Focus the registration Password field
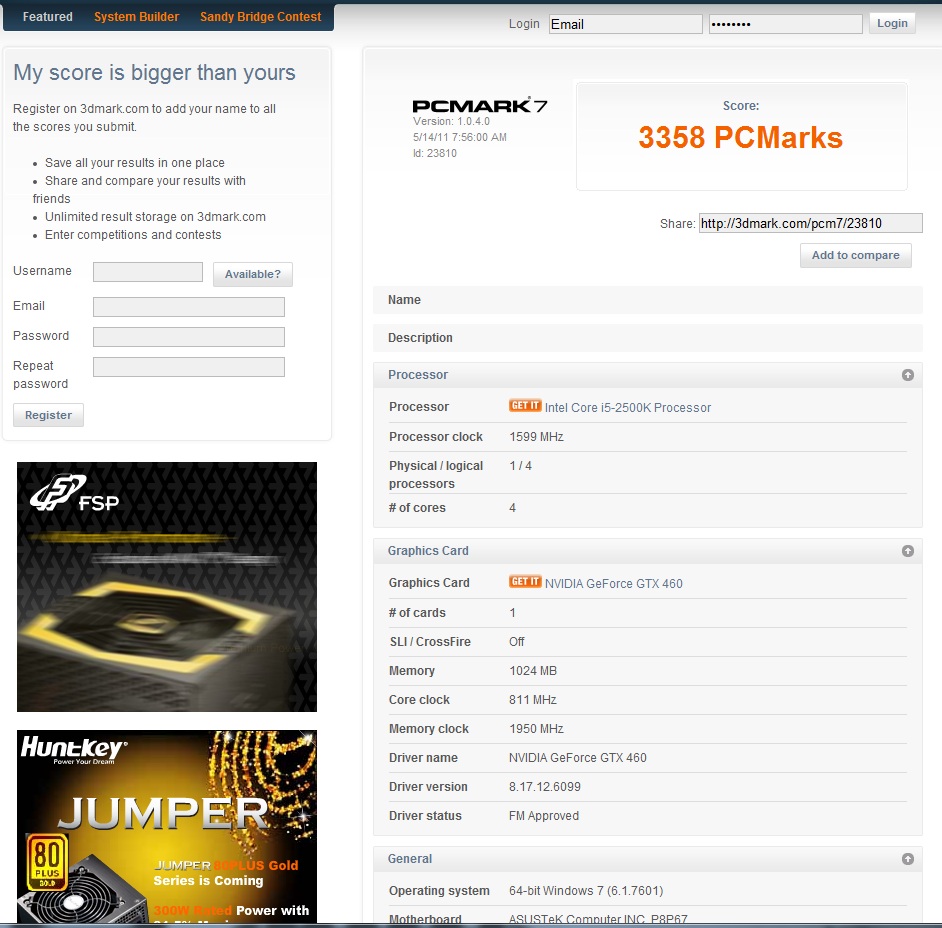Screen dimensions: 942x928 coord(189,337)
